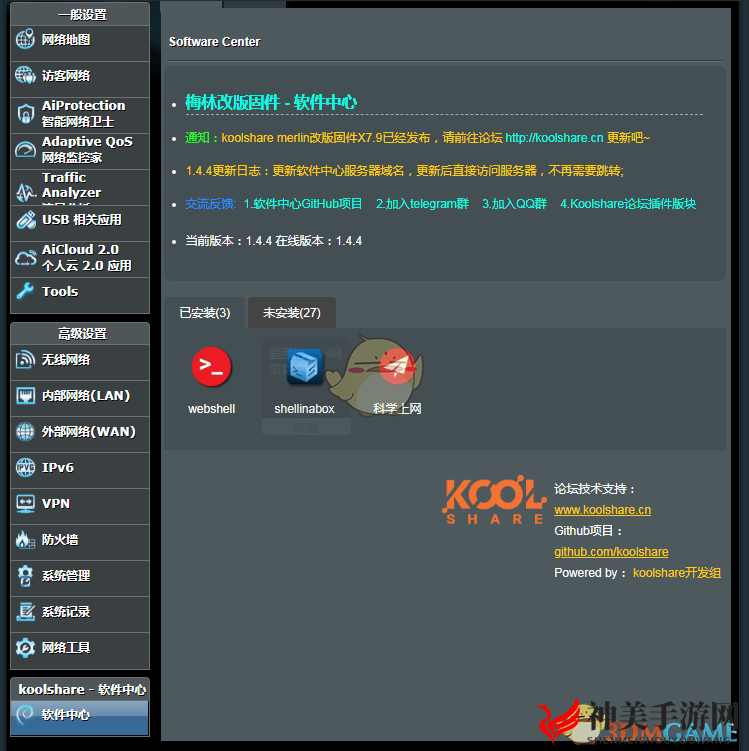Visit the www.koolshare.cn support link
Image resolution: width=749 pixels, height=751 pixels.
click(602, 510)
